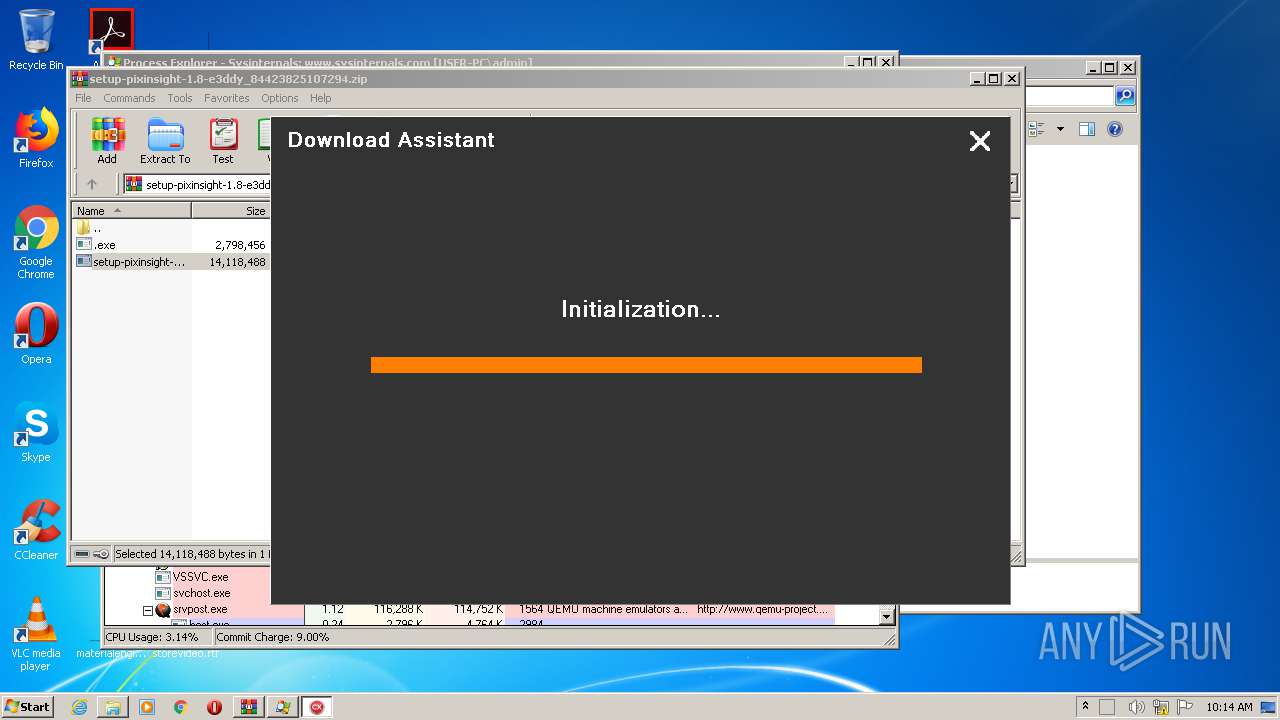
Task: Click the Help icon in Explorer window
Action: coord(1115,129)
